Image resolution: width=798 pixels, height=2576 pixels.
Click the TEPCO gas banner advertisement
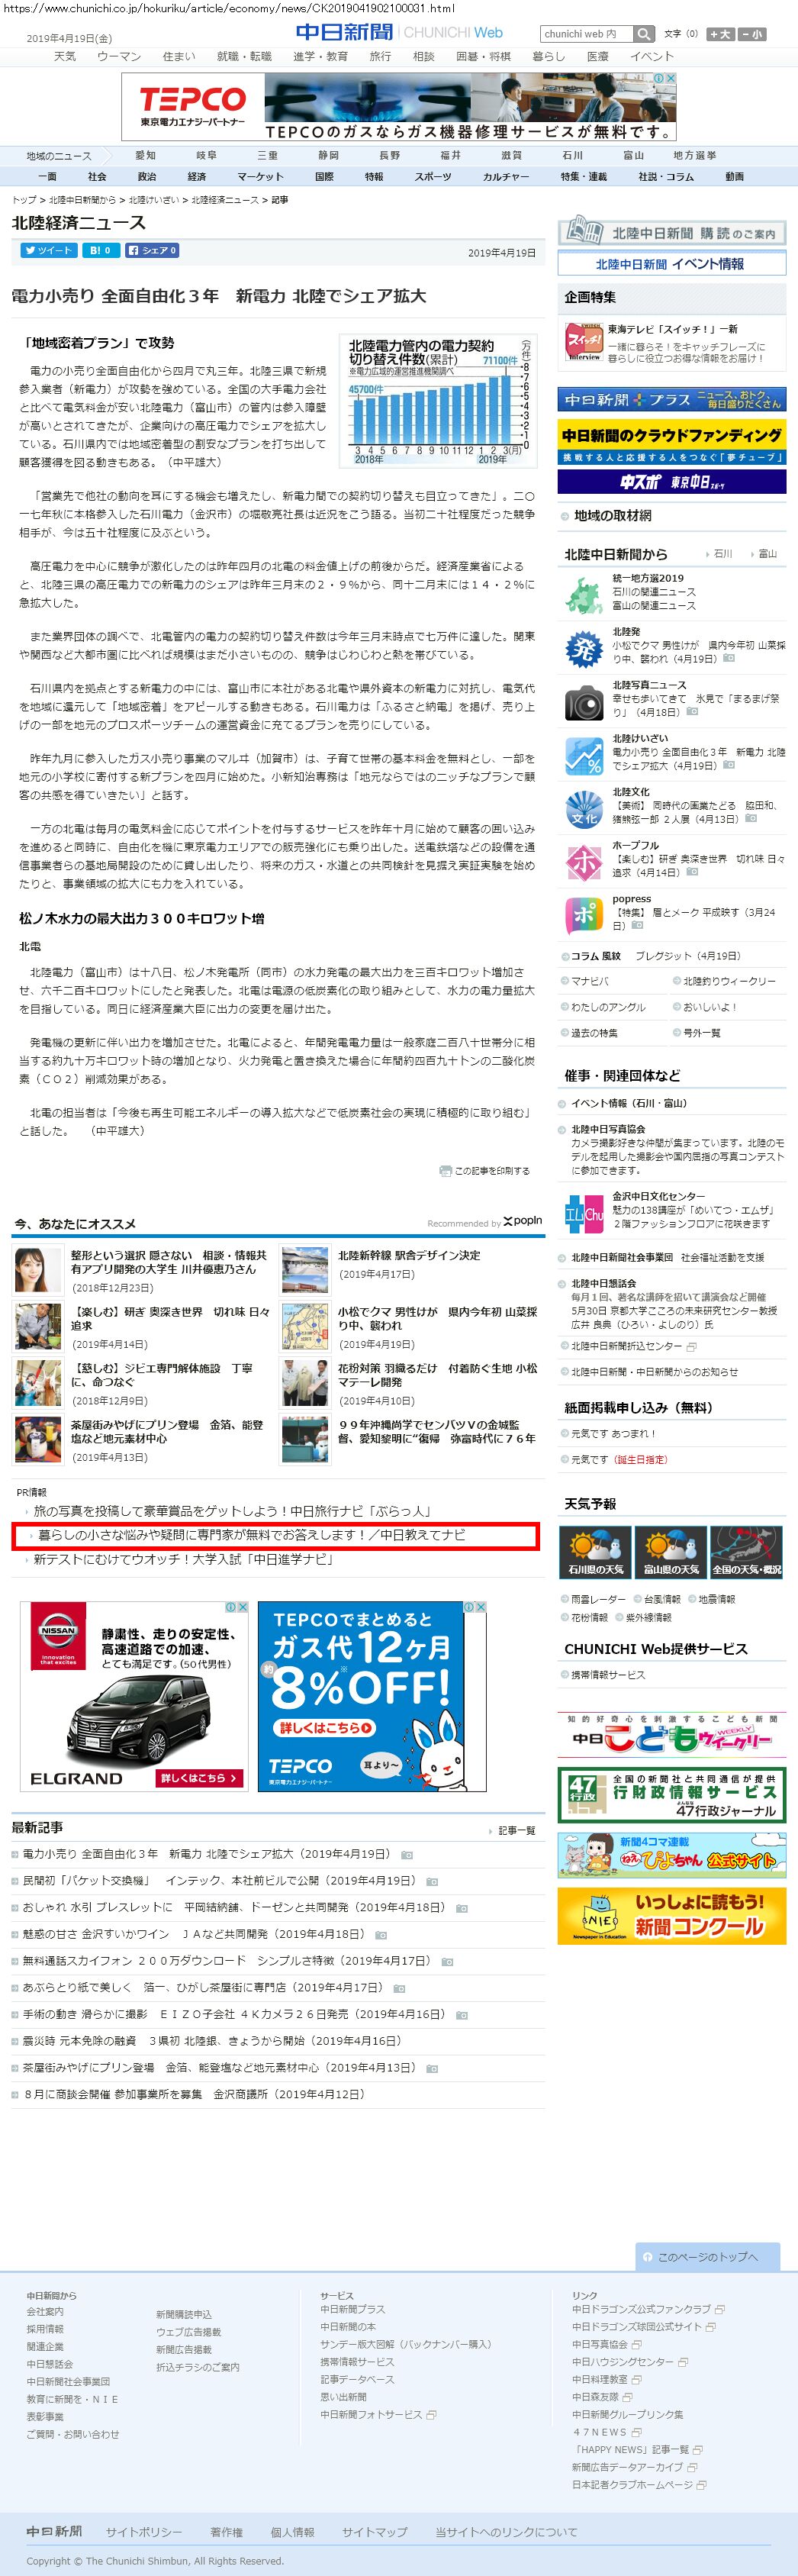point(399,106)
